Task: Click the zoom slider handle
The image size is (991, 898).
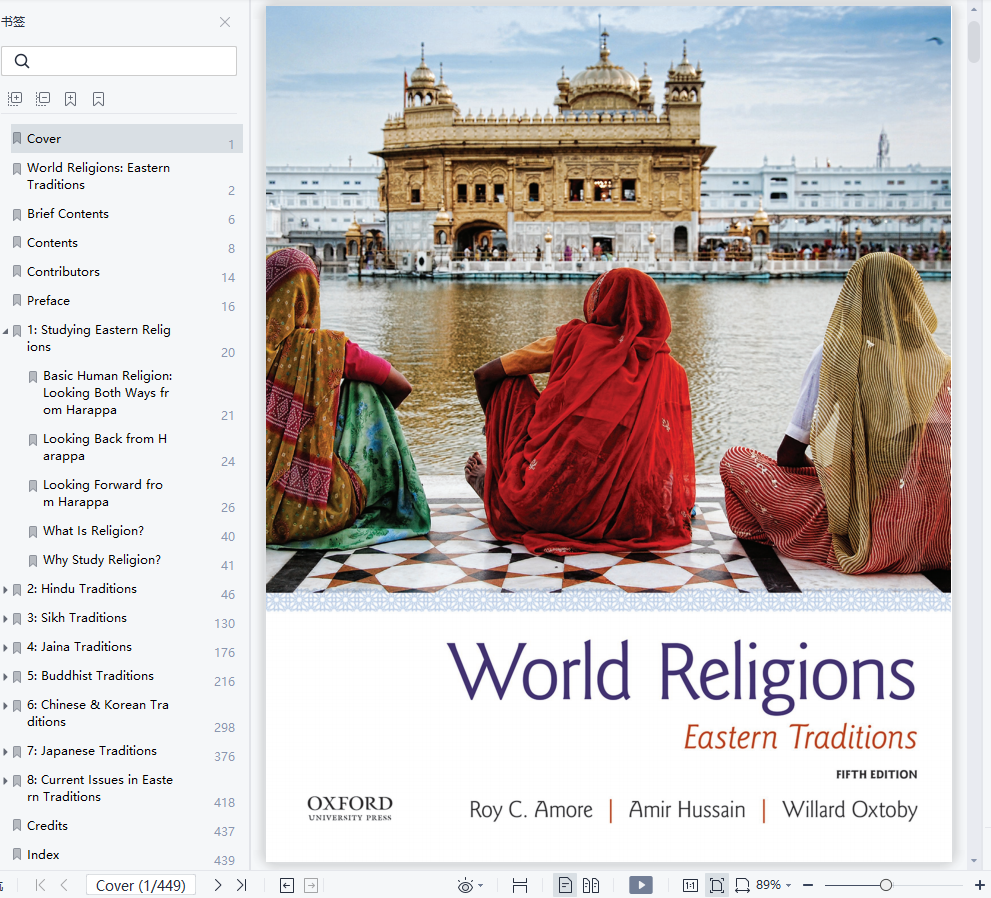Action: 885,885
